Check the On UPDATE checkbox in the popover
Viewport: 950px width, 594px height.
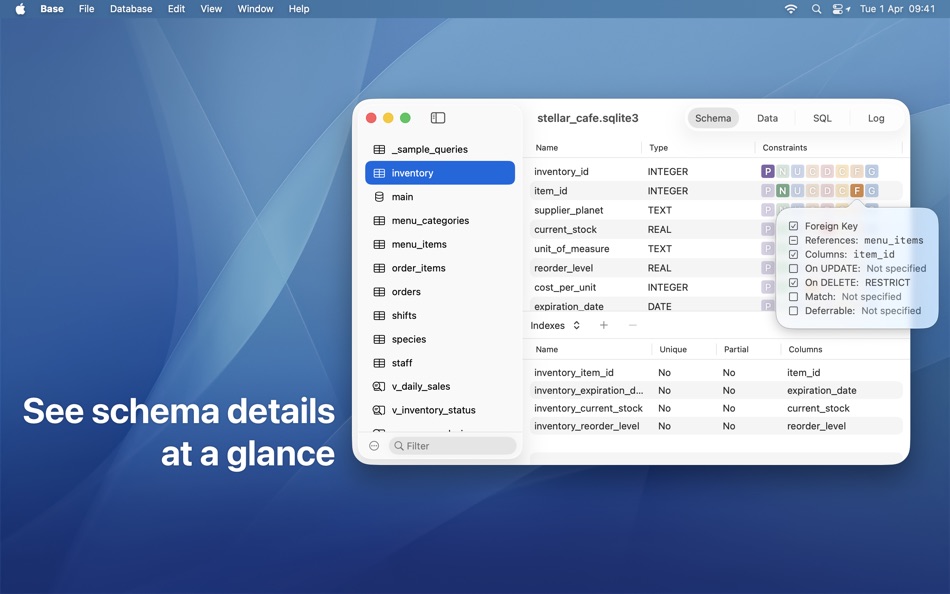tap(792, 268)
